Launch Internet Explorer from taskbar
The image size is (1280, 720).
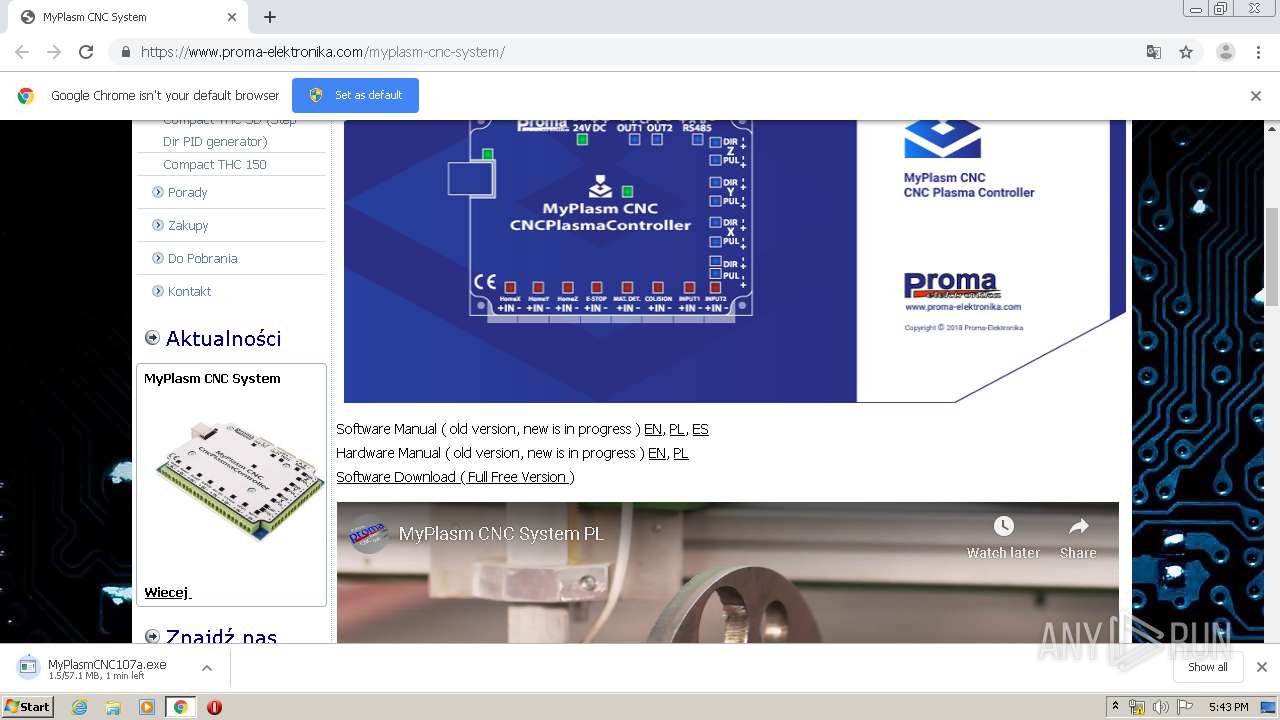[x=80, y=707]
